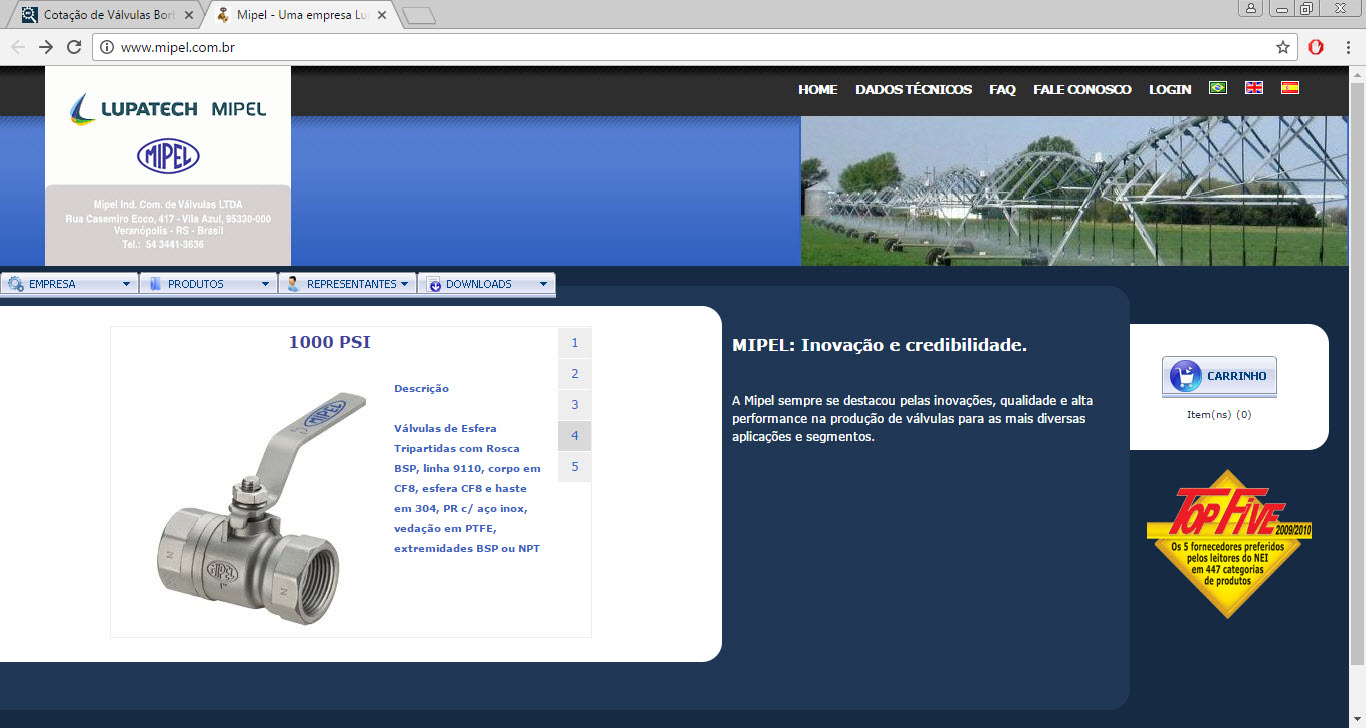Close the Mipel browser tab
Viewport: 1366px width, 728px height.
tap(381, 15)
